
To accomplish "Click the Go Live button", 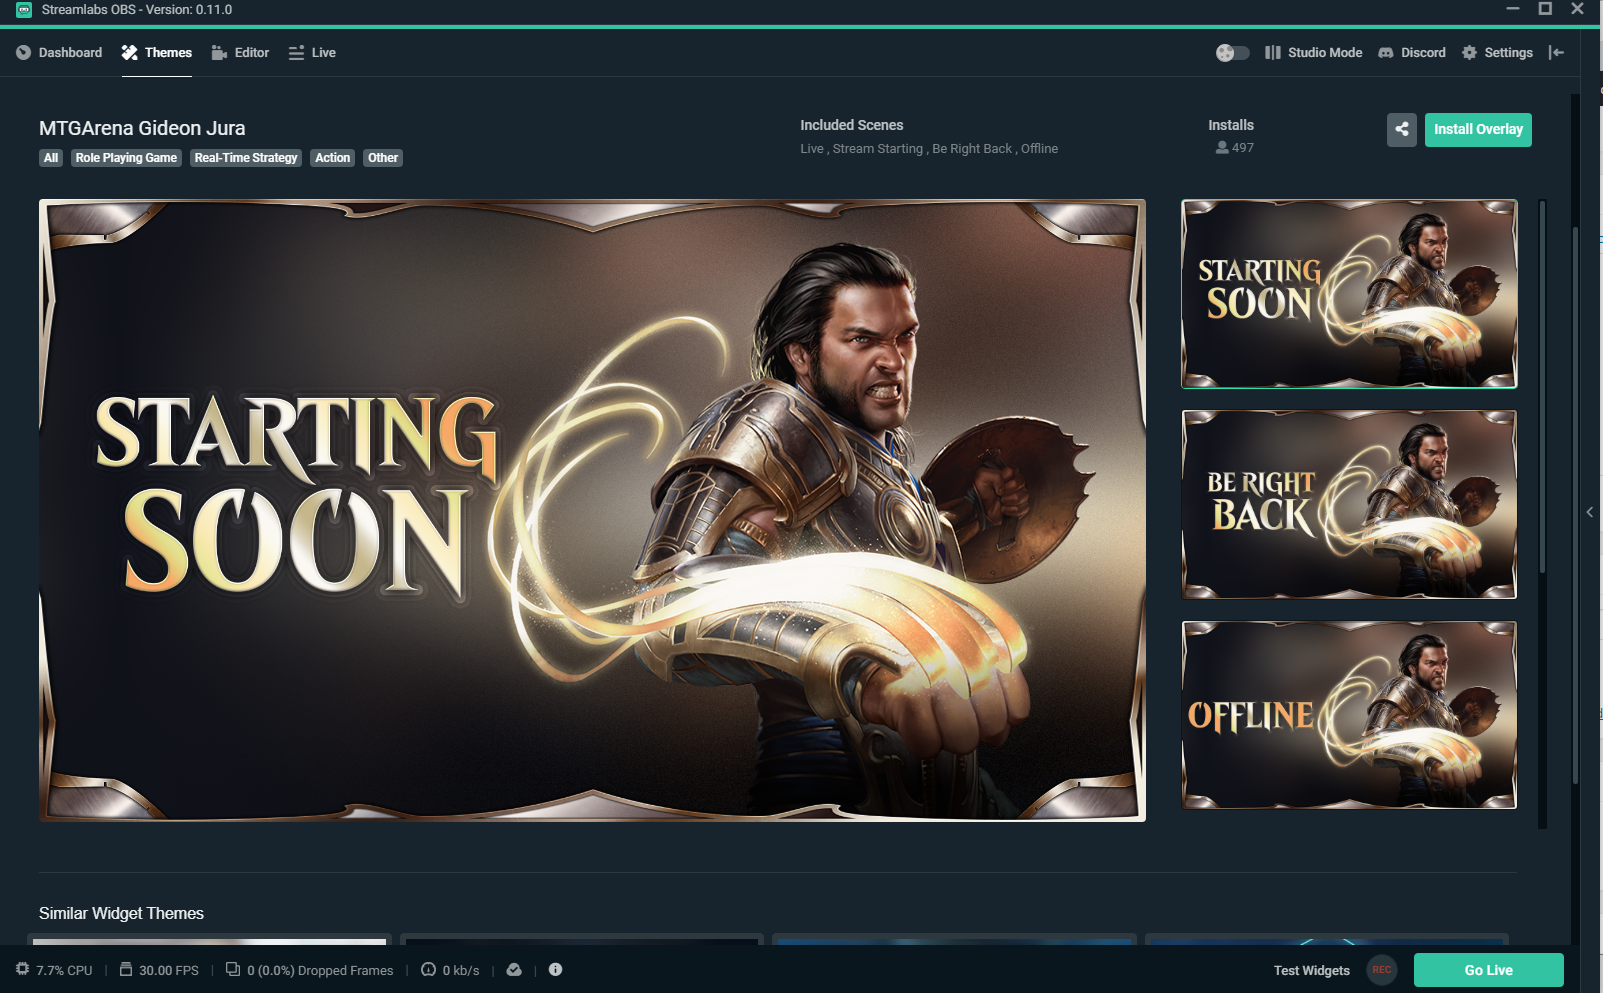I will pos(1488,970).
